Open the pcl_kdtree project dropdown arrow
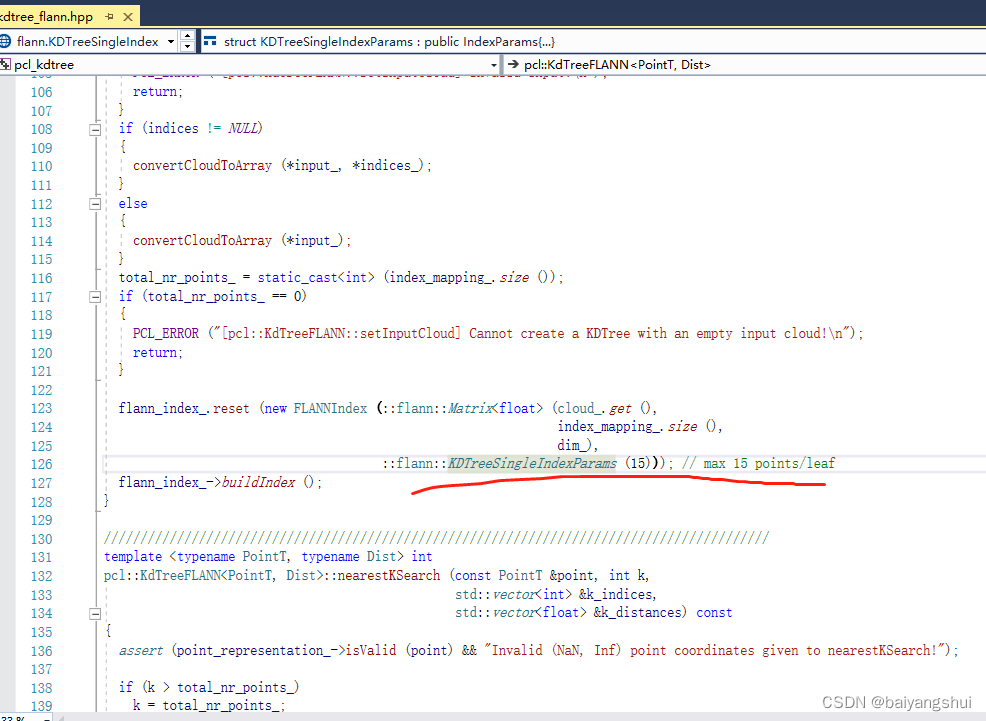 (494, 65)
